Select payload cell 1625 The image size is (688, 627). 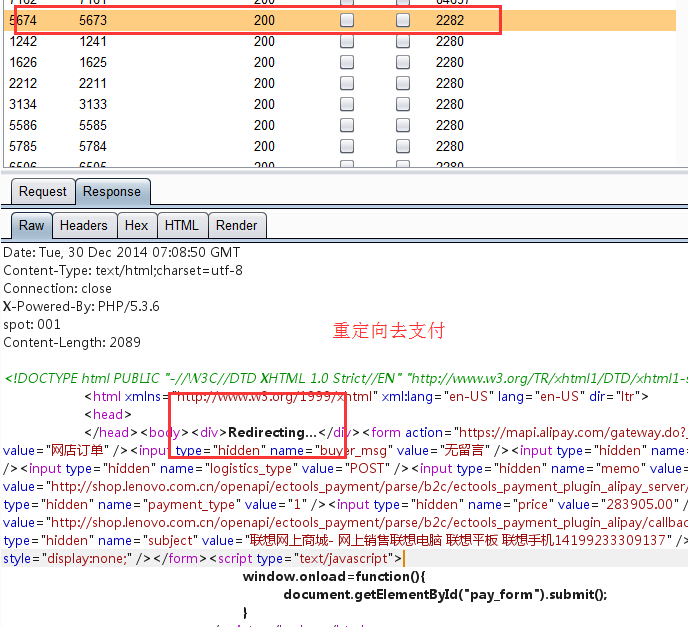pos(93,62)
